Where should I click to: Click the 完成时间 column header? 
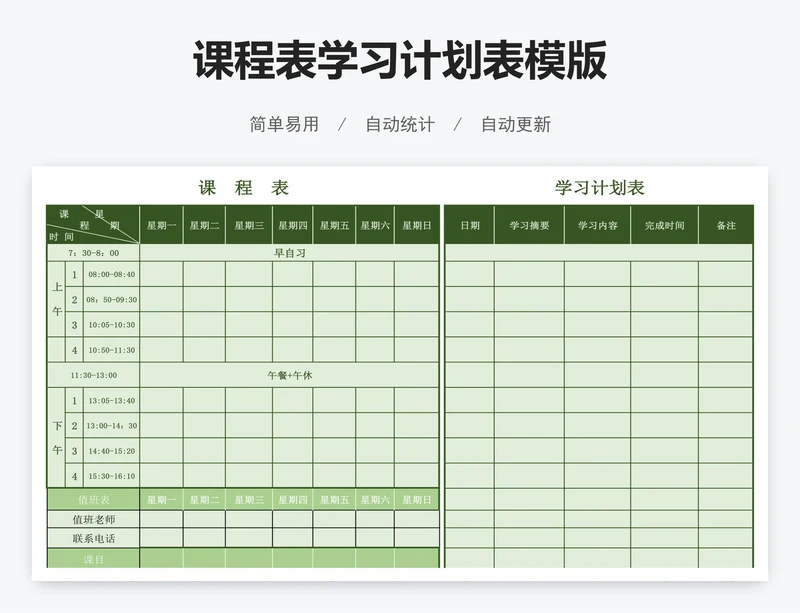point(664,225)
